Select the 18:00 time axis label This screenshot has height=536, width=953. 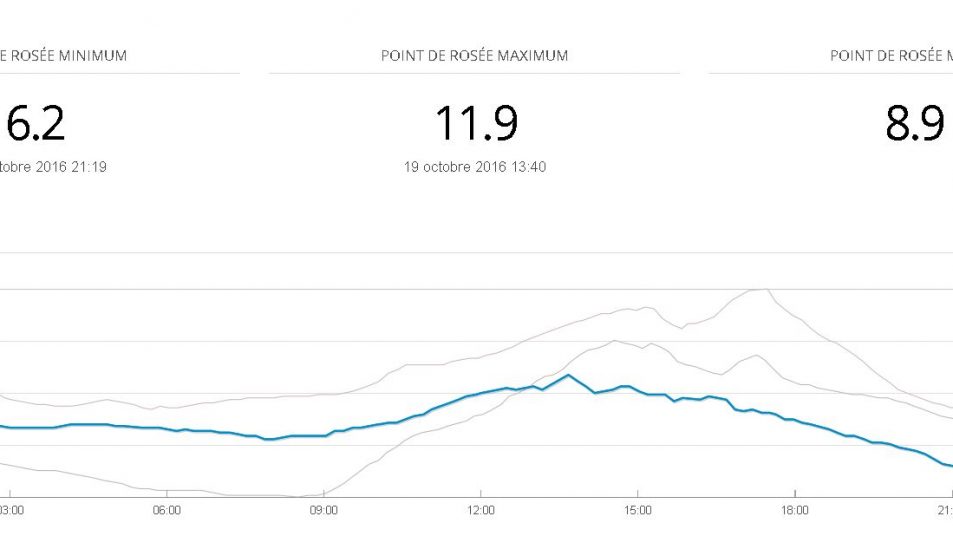[x=794, y=510]
